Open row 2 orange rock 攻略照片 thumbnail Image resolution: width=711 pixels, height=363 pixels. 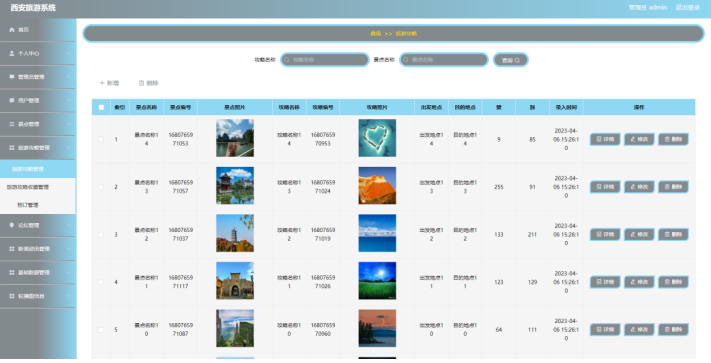pyautogui.click(x=377, y=186)
